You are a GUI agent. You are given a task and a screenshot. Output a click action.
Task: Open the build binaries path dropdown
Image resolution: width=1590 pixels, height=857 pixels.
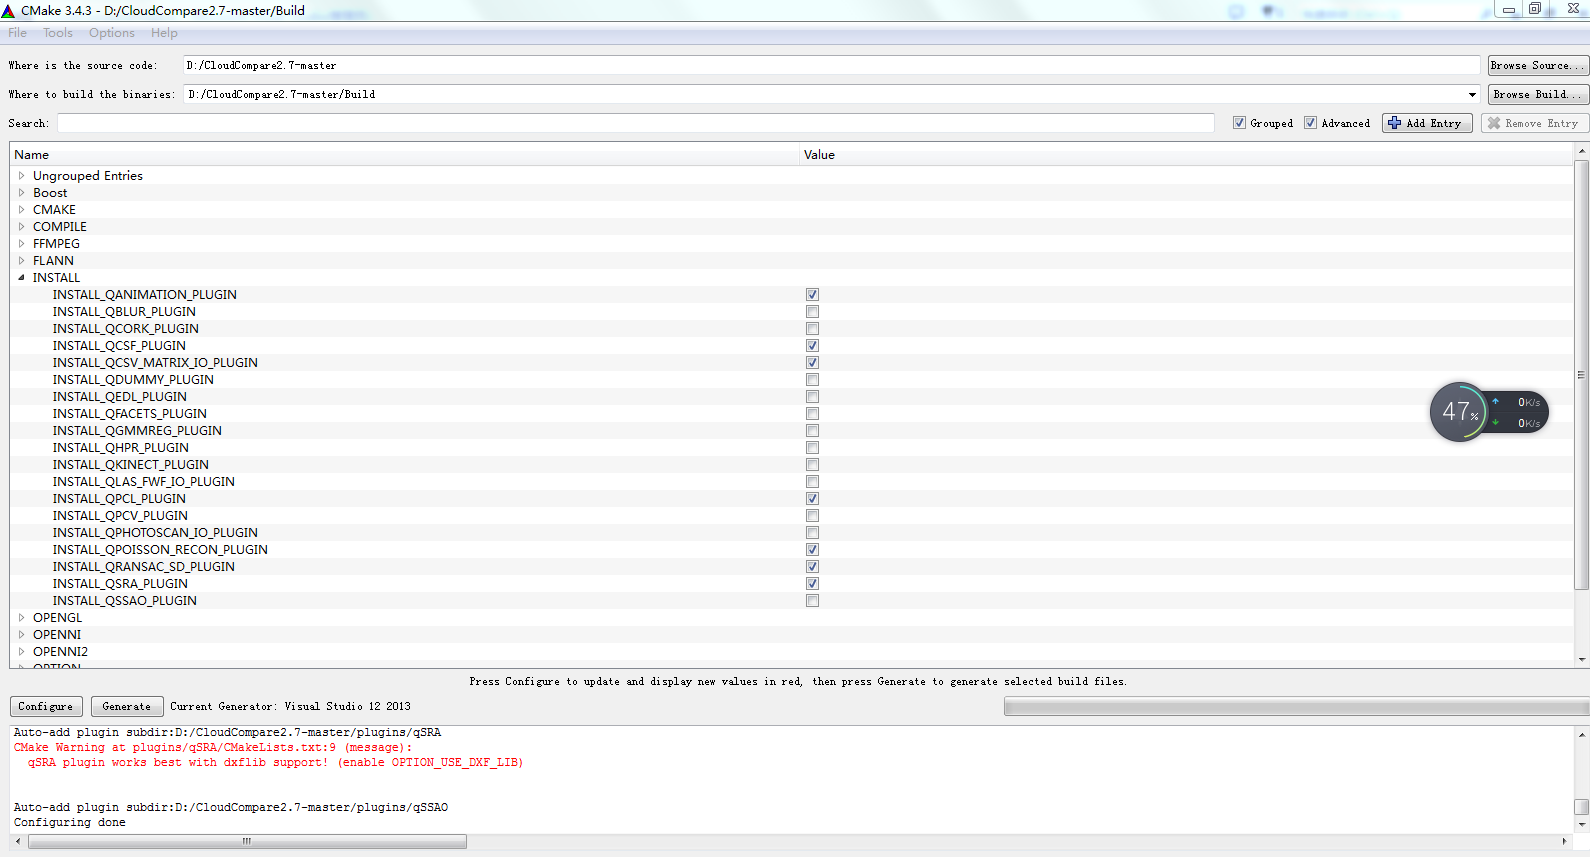pos(1472,95)
